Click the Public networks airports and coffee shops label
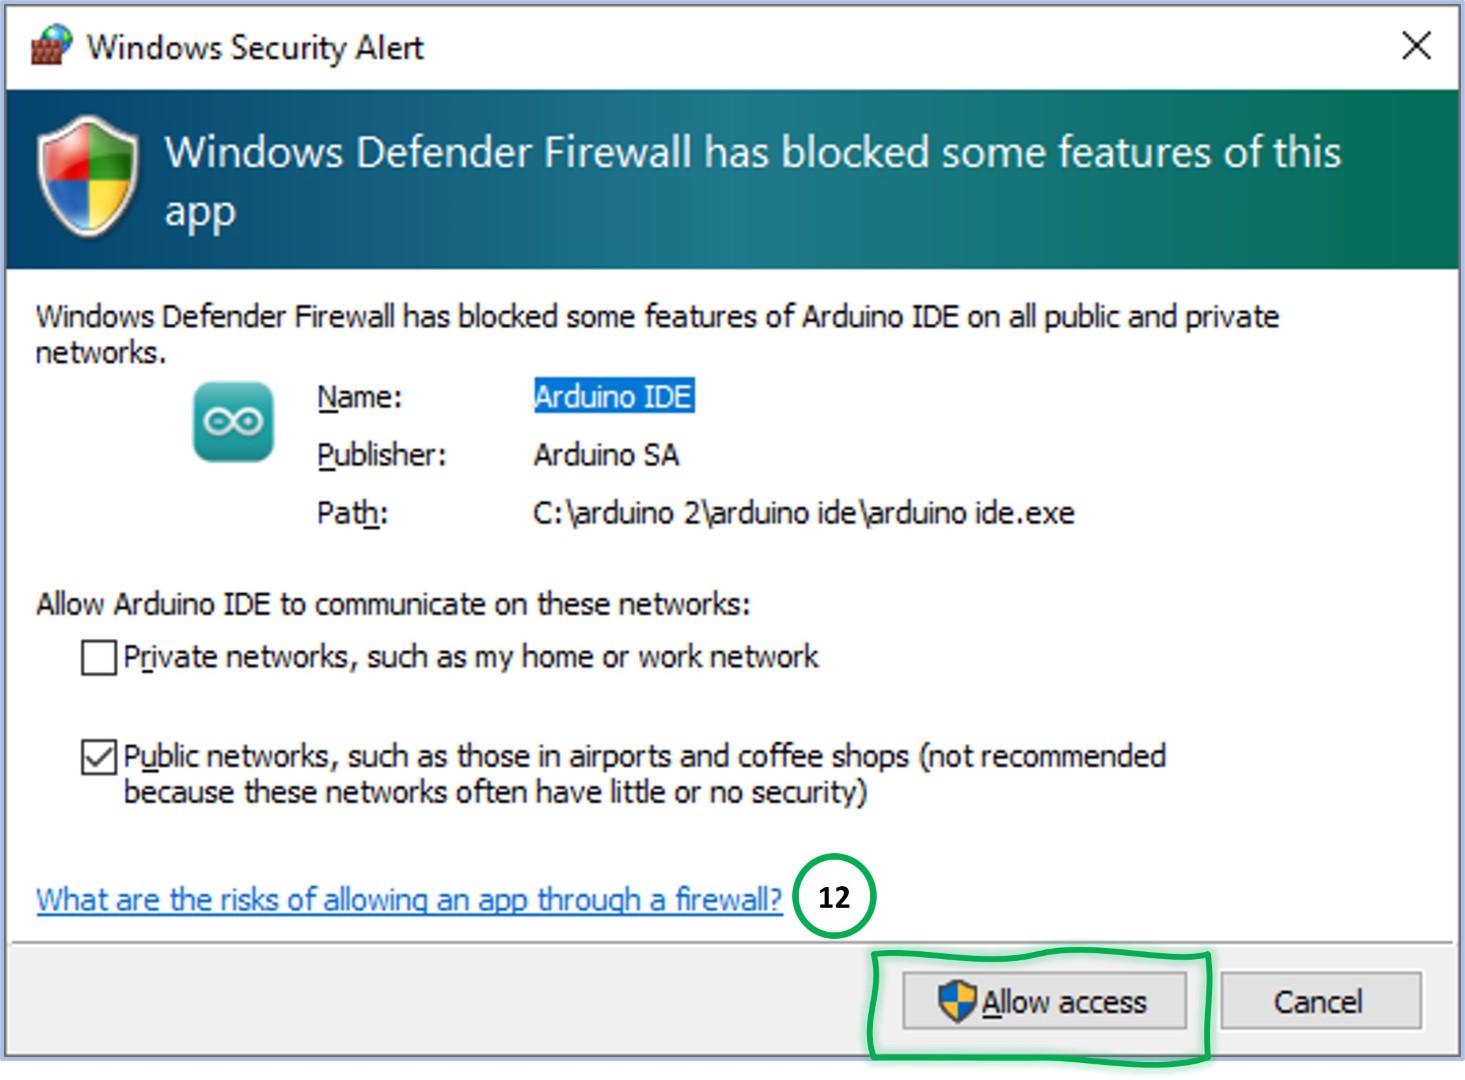Viewport: 1465px width, 1080px height. pyautogui.click(x=645, y=774)
